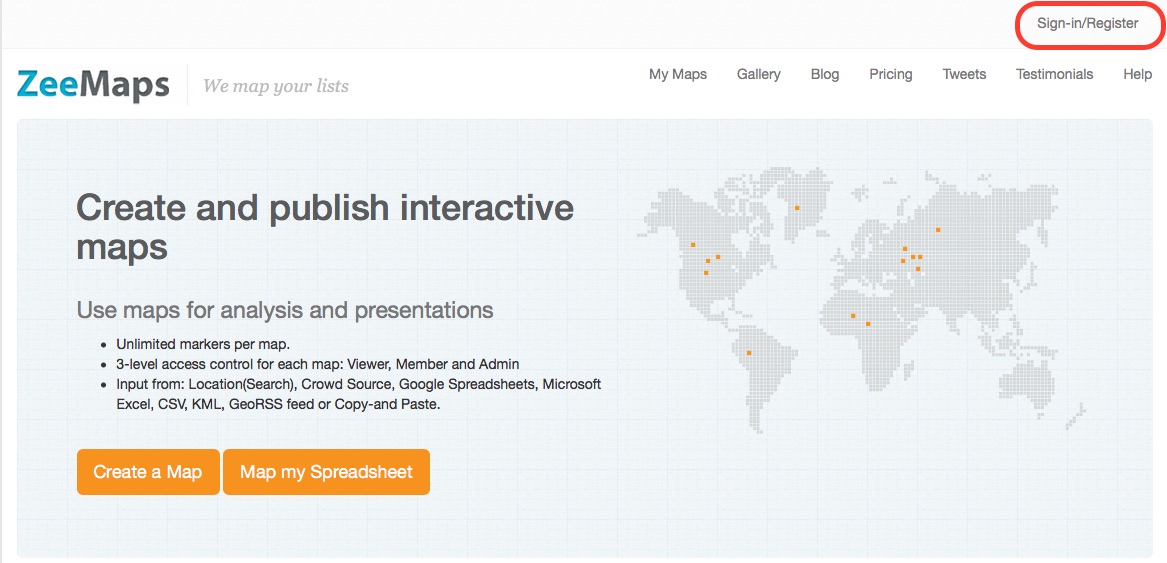Go to the Gallery page

point(758,74)
